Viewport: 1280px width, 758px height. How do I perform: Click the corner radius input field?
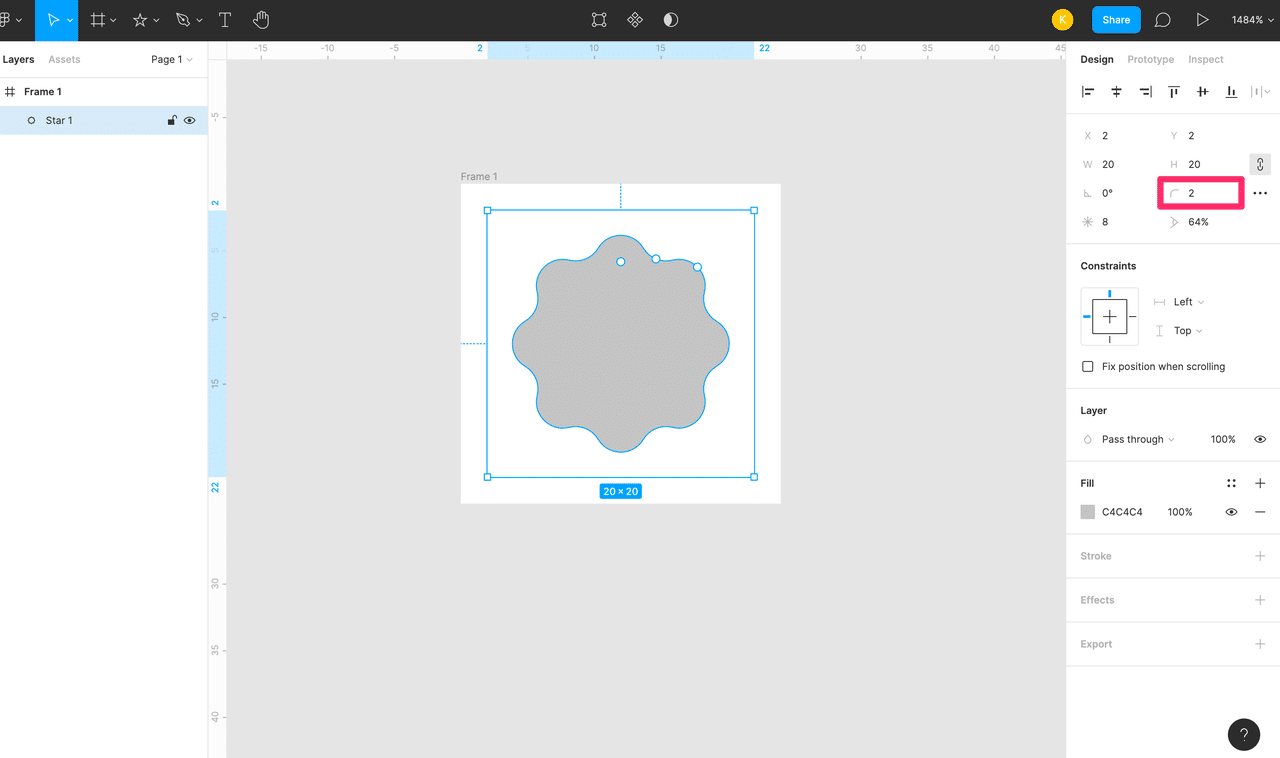[x=1210, y=193]
